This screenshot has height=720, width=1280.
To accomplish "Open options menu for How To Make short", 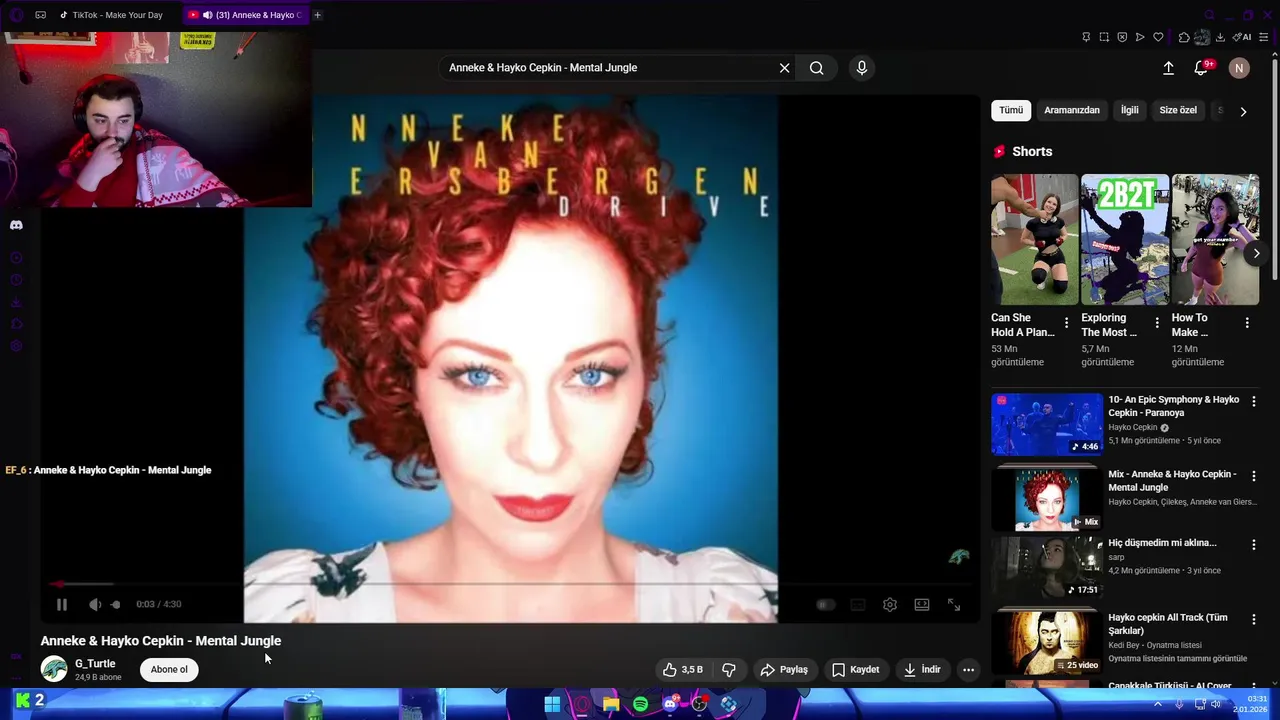I will click(x=1247, y=323).
